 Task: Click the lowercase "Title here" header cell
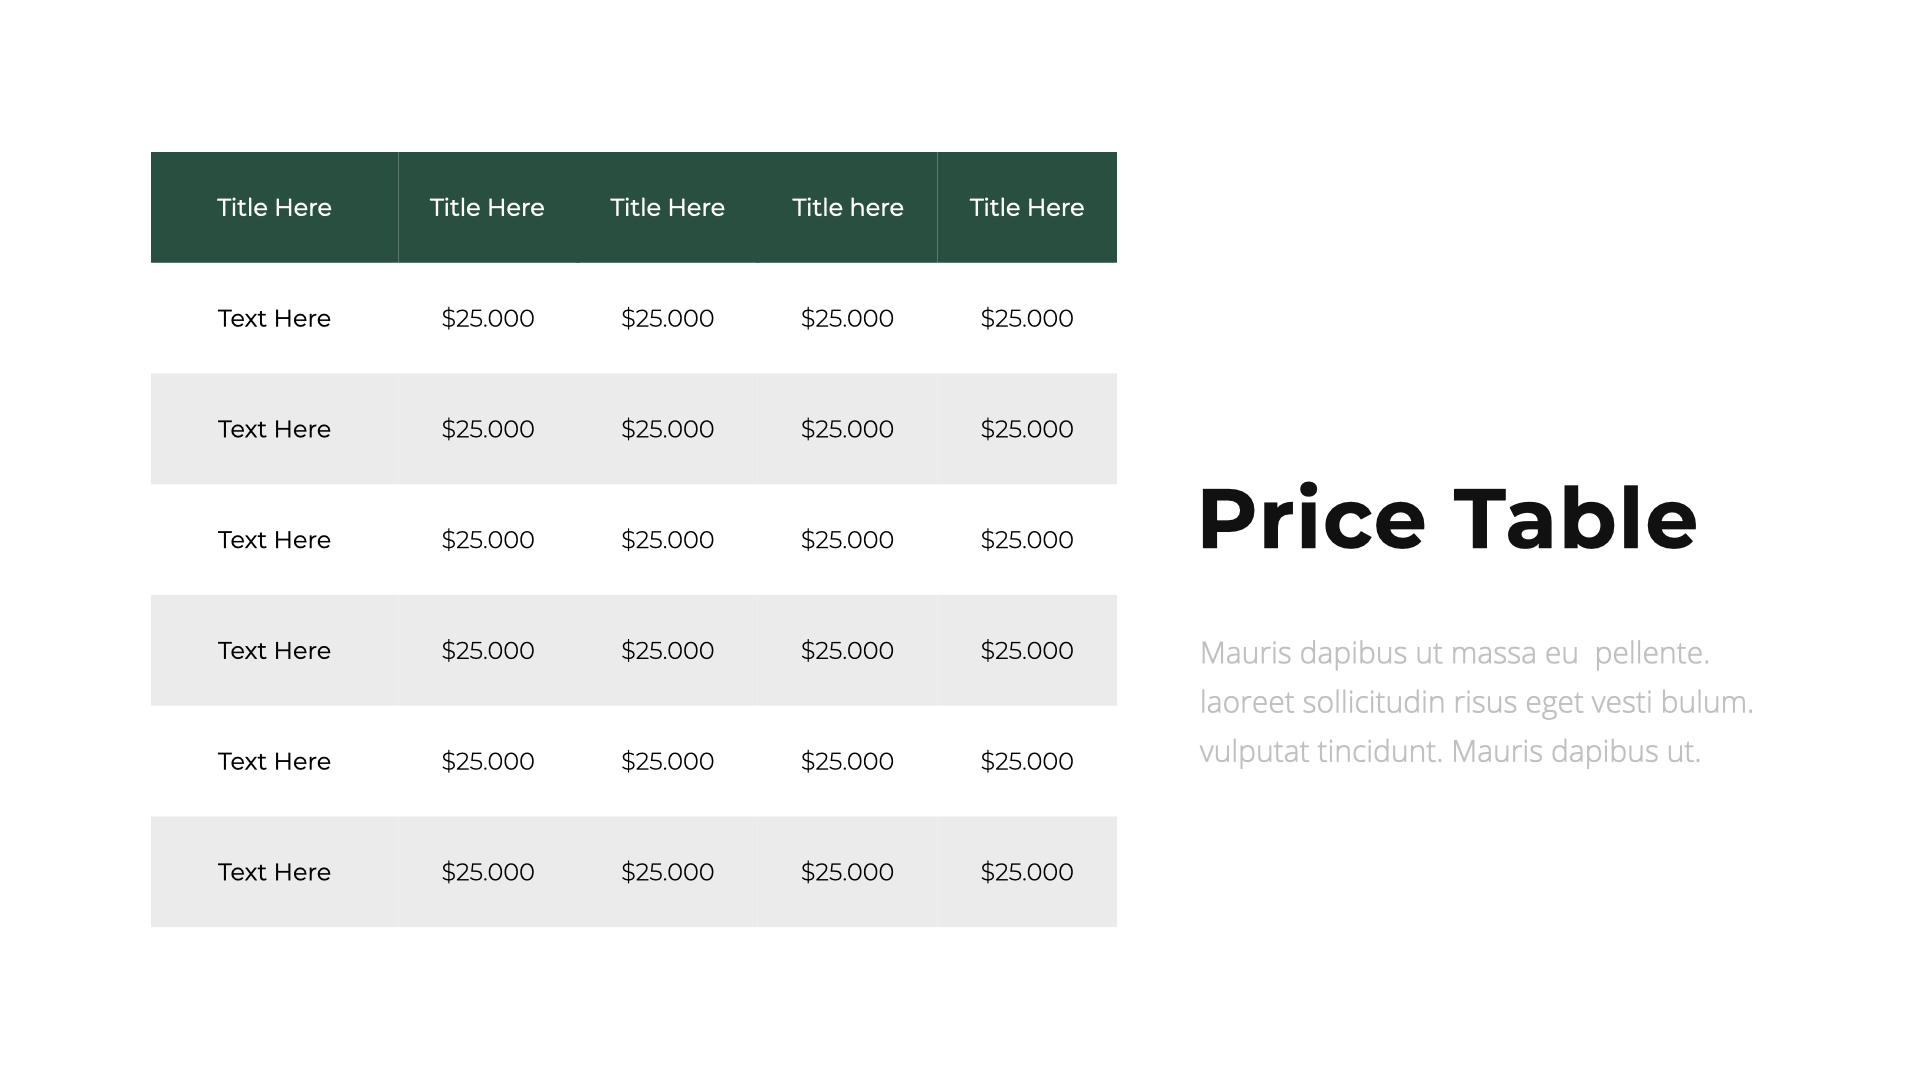click(847, 207)
